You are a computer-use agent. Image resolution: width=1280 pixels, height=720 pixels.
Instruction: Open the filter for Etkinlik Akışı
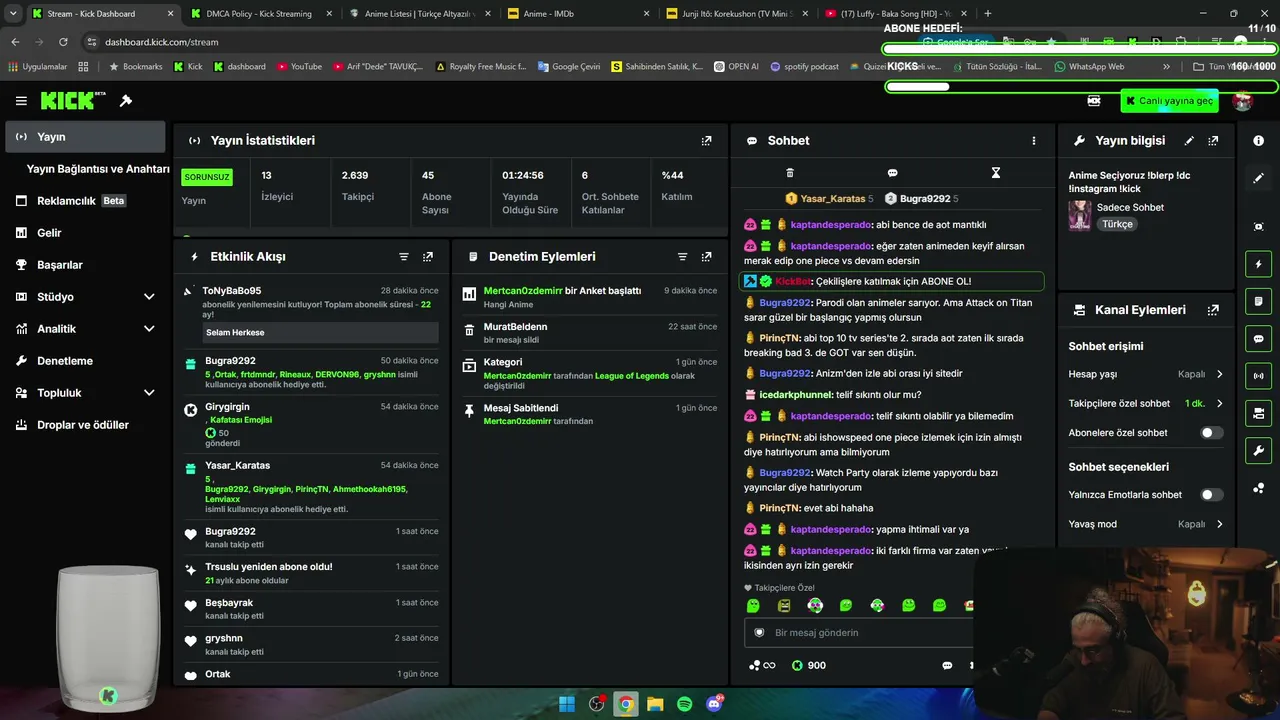[404, 257]
